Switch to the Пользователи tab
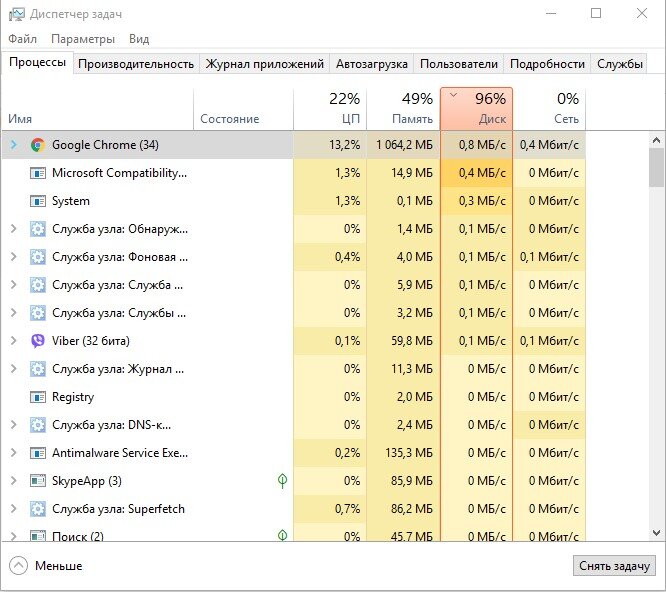The height and width of the screenshot is (592, 666). click(x=459, y=64)
